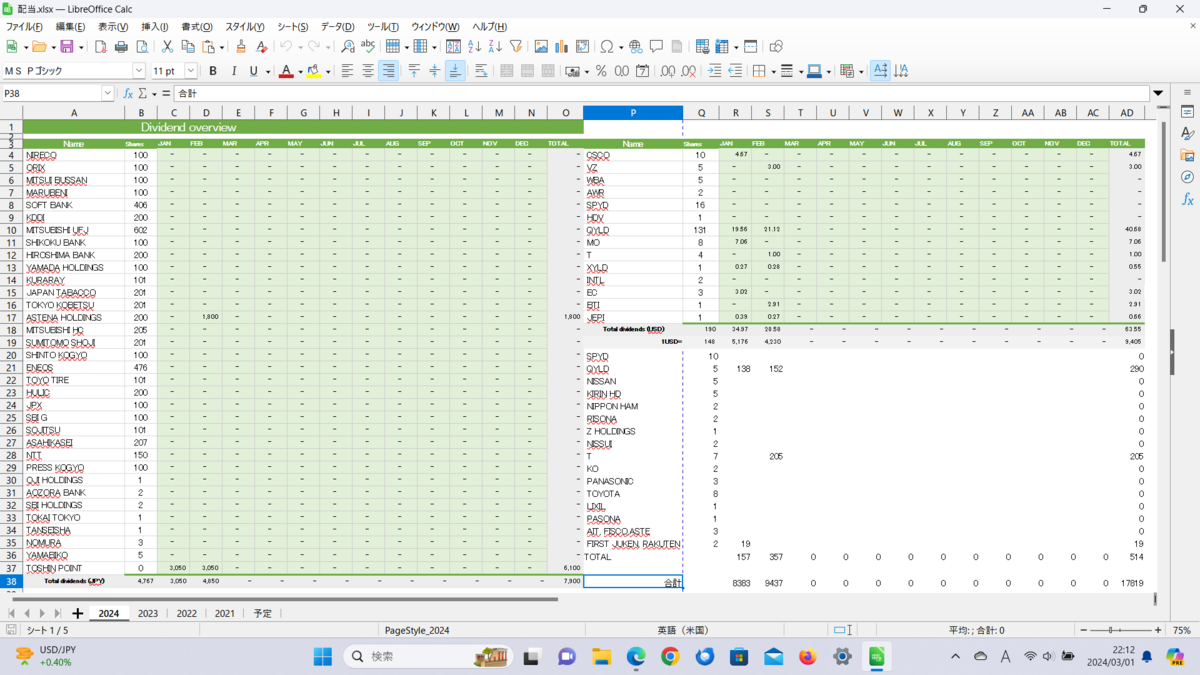Open Paste options dropdown arrow
Screen dimensions: 1200x675
point(220,46)
